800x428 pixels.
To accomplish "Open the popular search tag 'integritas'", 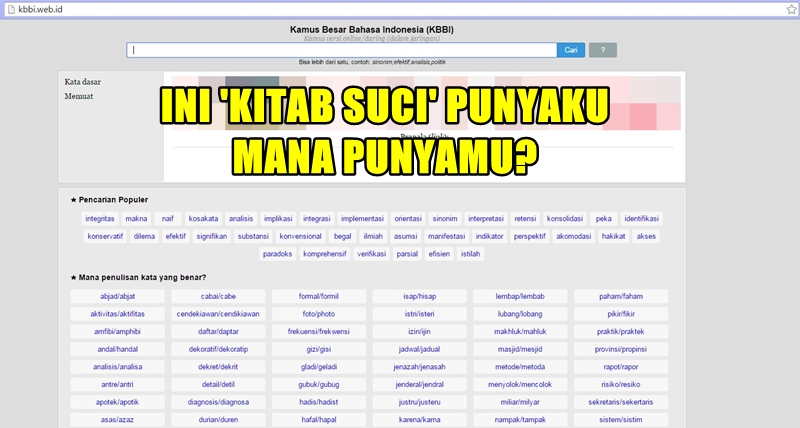I will click(100, 218).
